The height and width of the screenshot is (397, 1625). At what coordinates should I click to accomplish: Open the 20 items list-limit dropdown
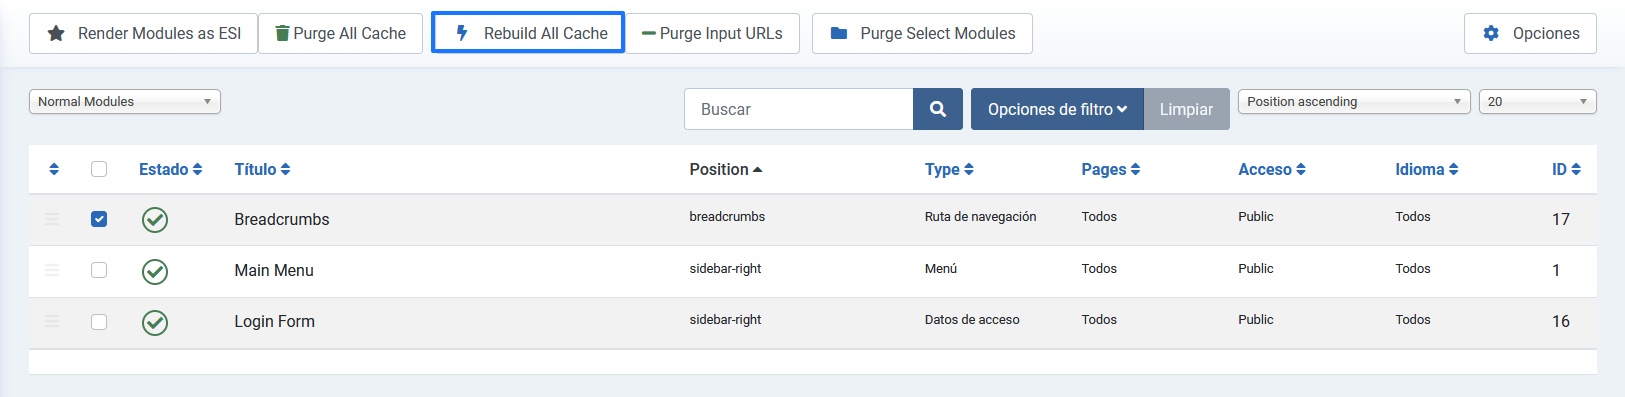(1538, 102)
